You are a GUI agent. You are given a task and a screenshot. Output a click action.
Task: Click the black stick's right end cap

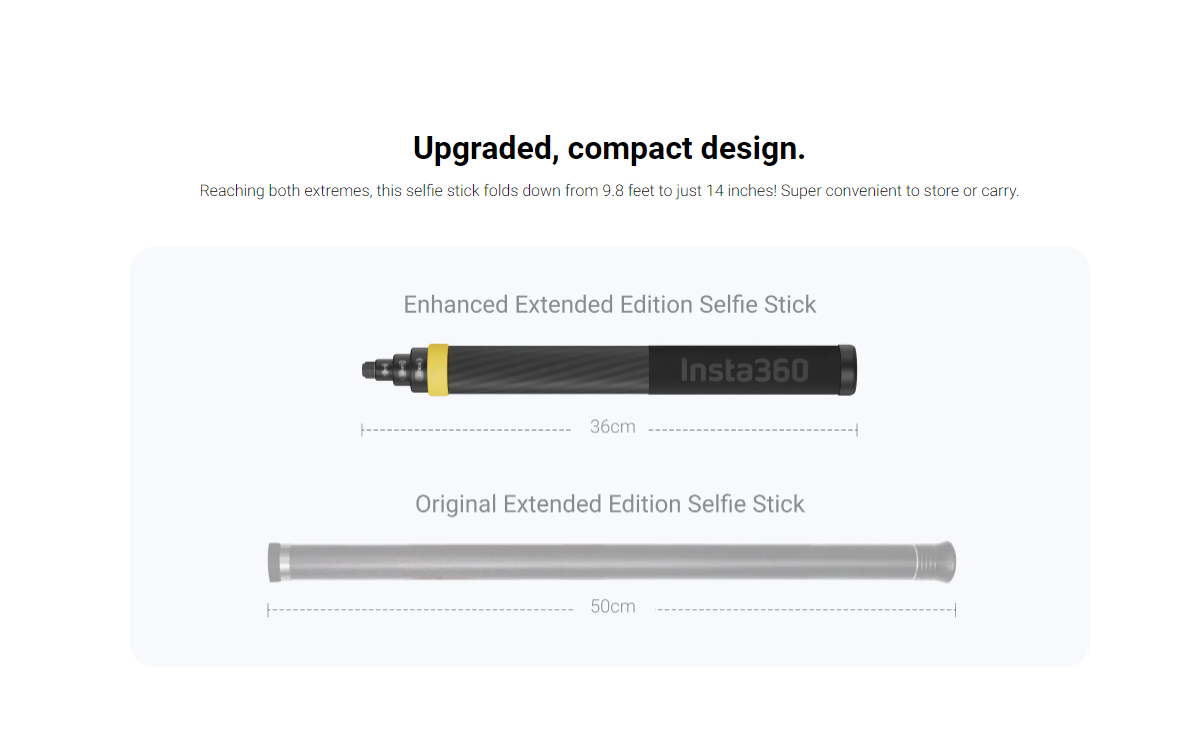pyautogui.click(x=847, y=369)
